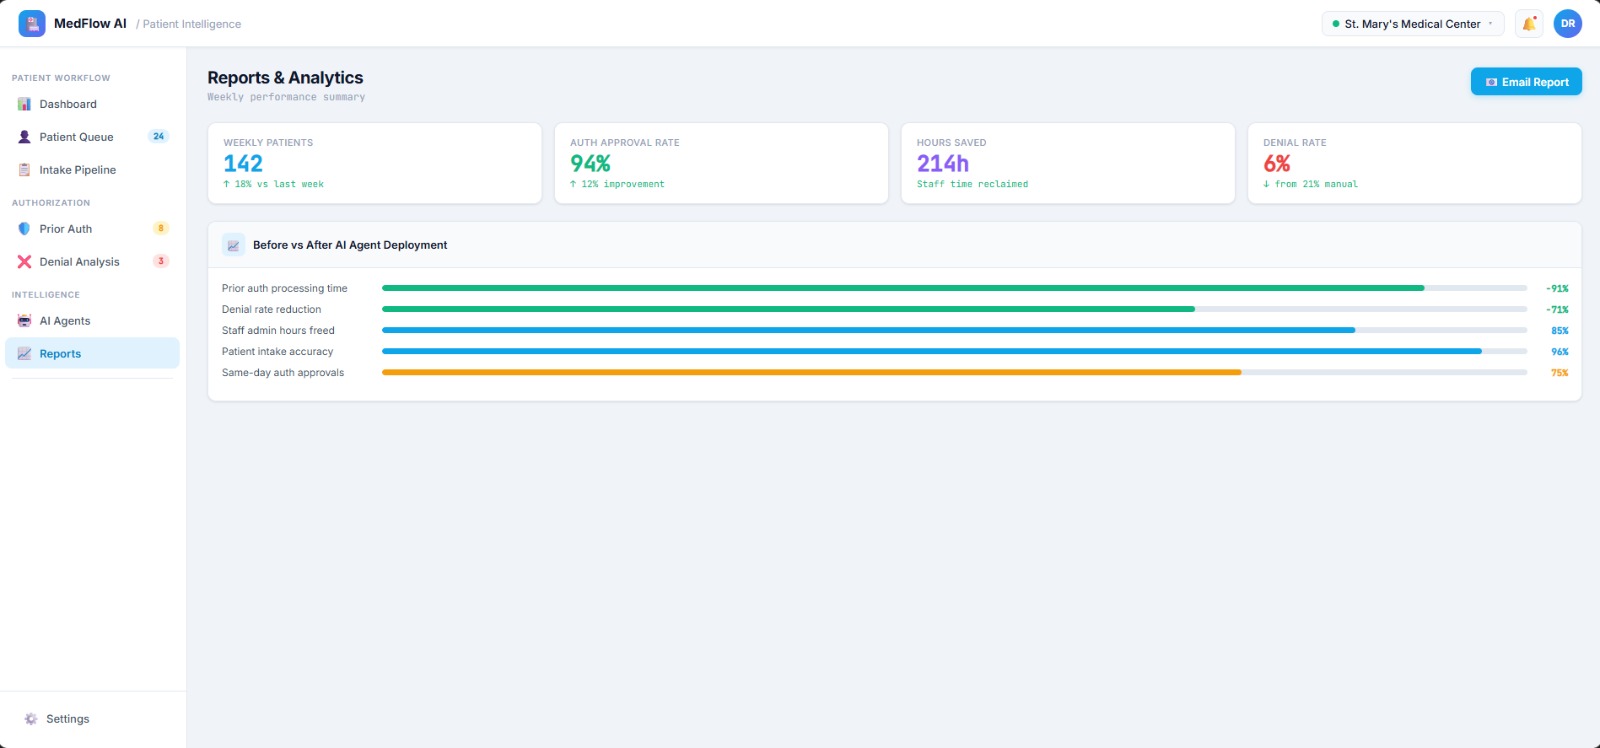Click the Reports & Analytics heading
Image resolution: width=1600 pixels, height=748 pixels.
click(x=285, y=78)
